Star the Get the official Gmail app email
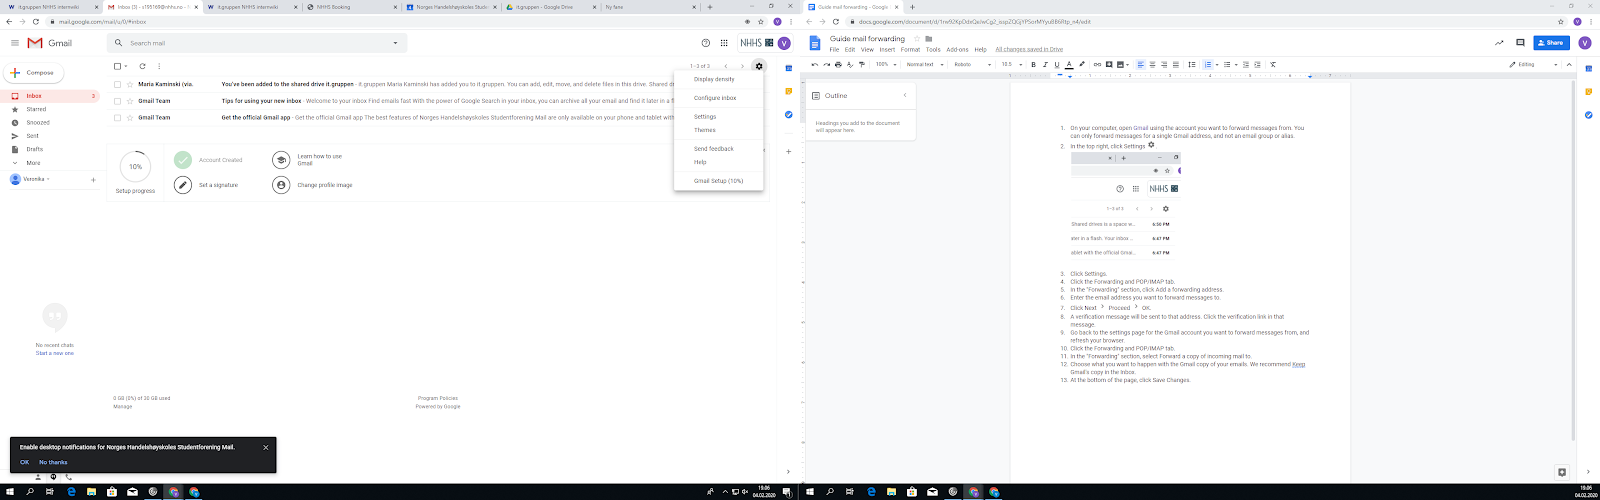The height and width of the screenshot is (500, 1600). 128,117
